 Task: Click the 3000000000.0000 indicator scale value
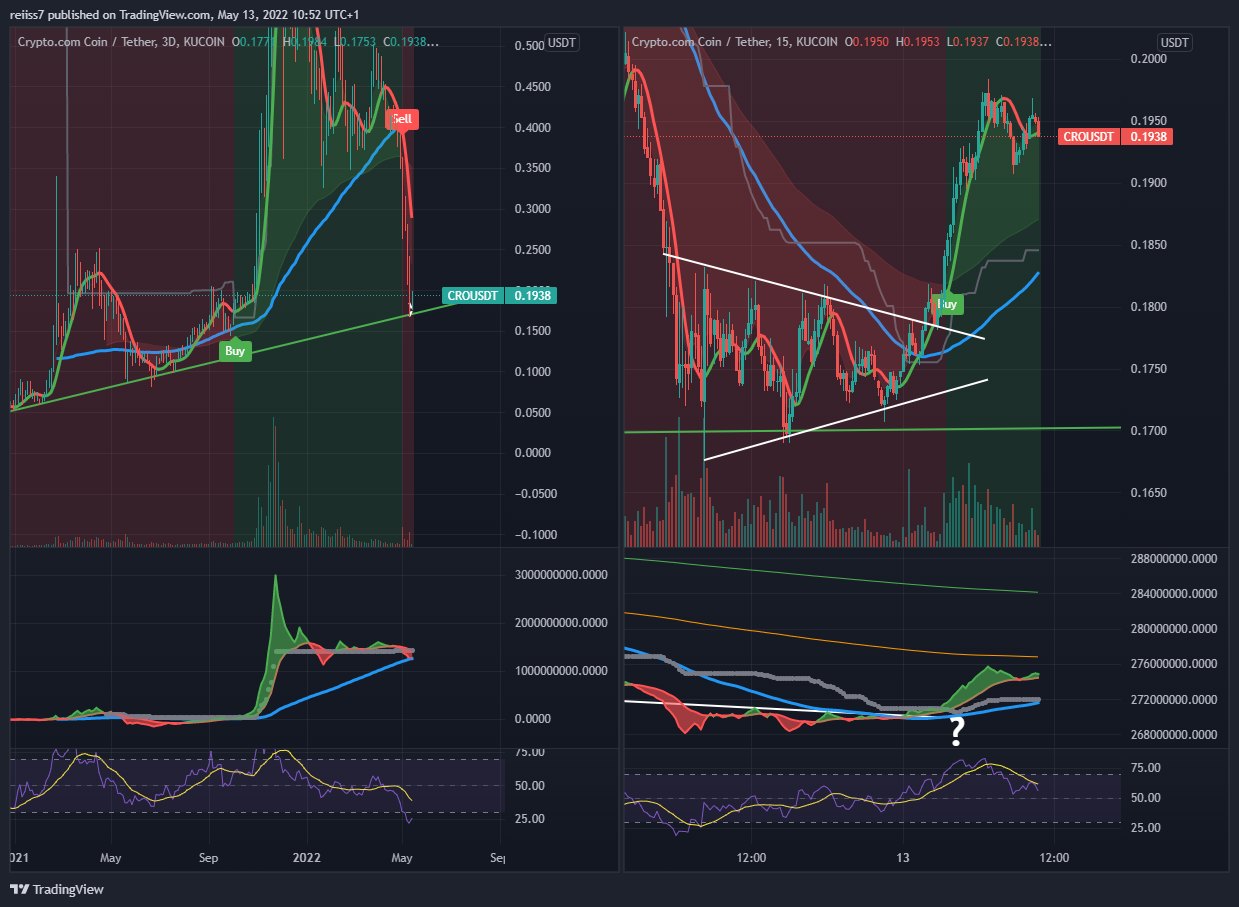tap(560, 575)
